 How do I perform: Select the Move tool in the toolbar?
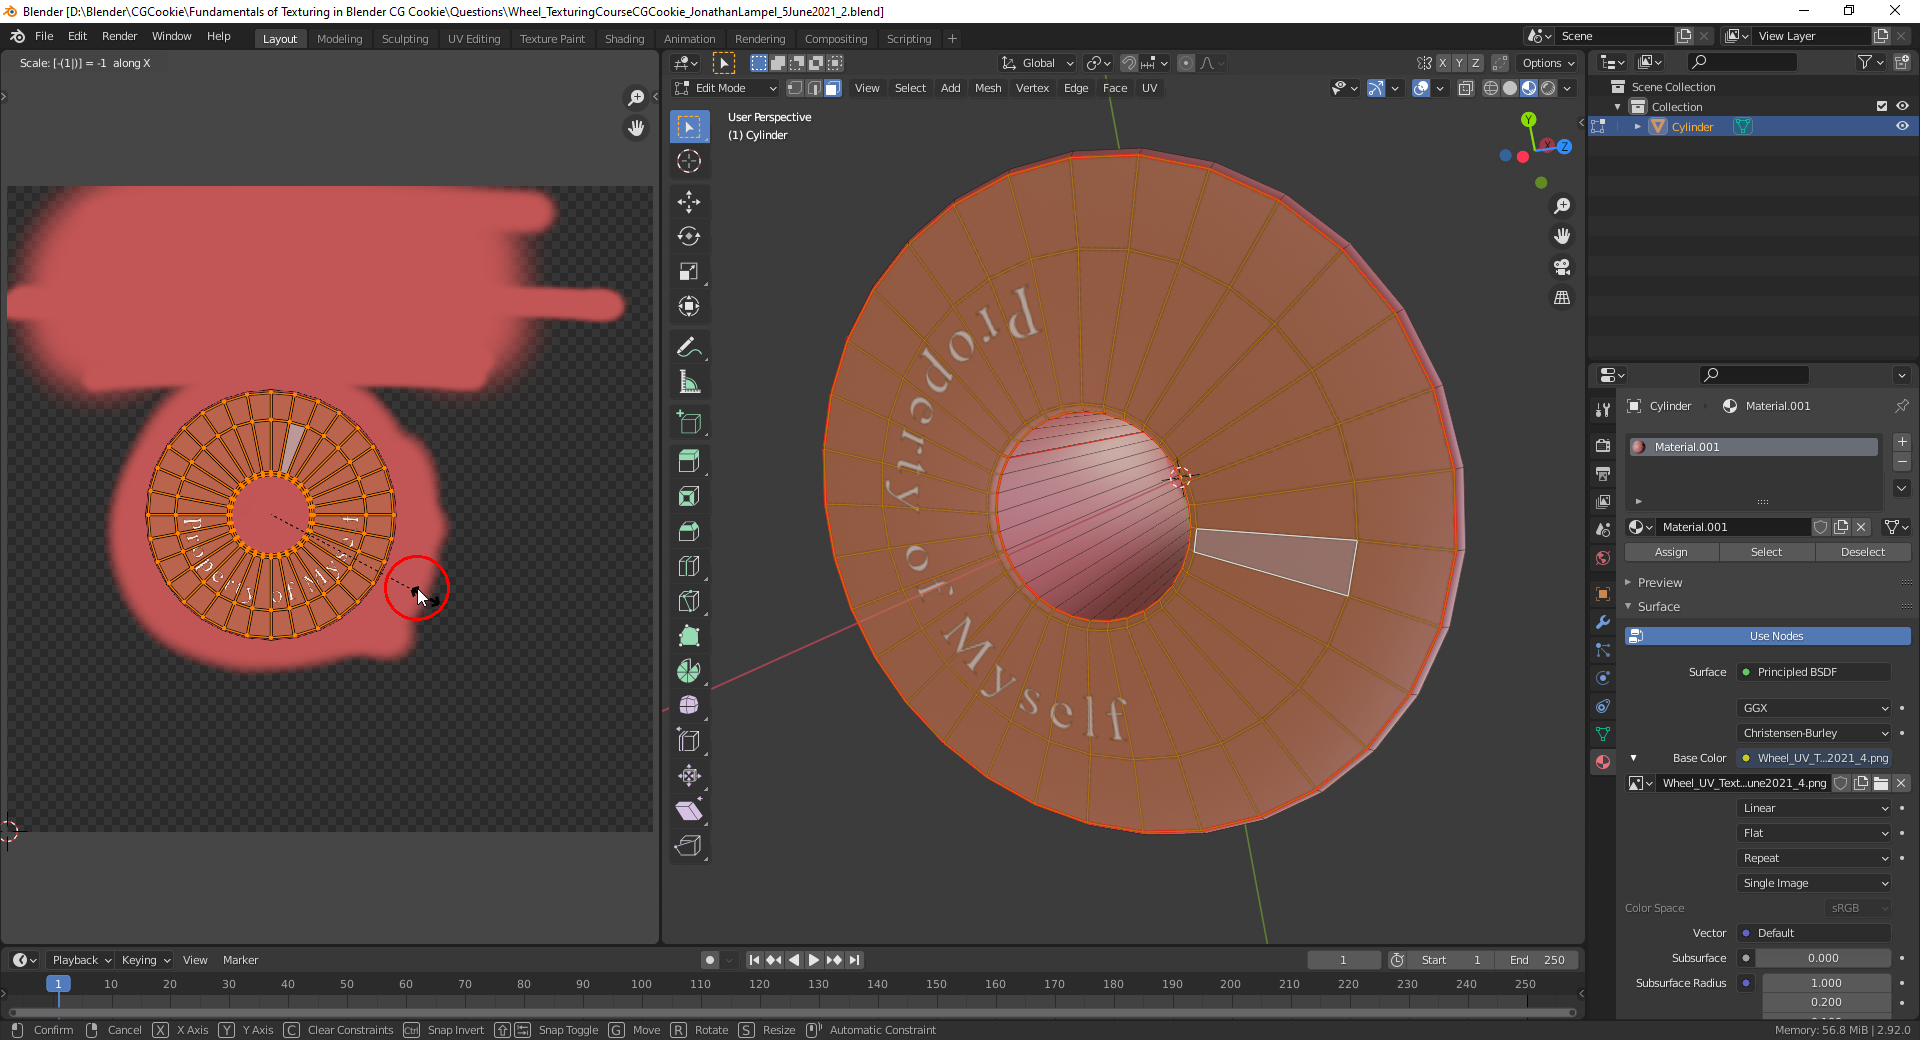pos(689,201)
